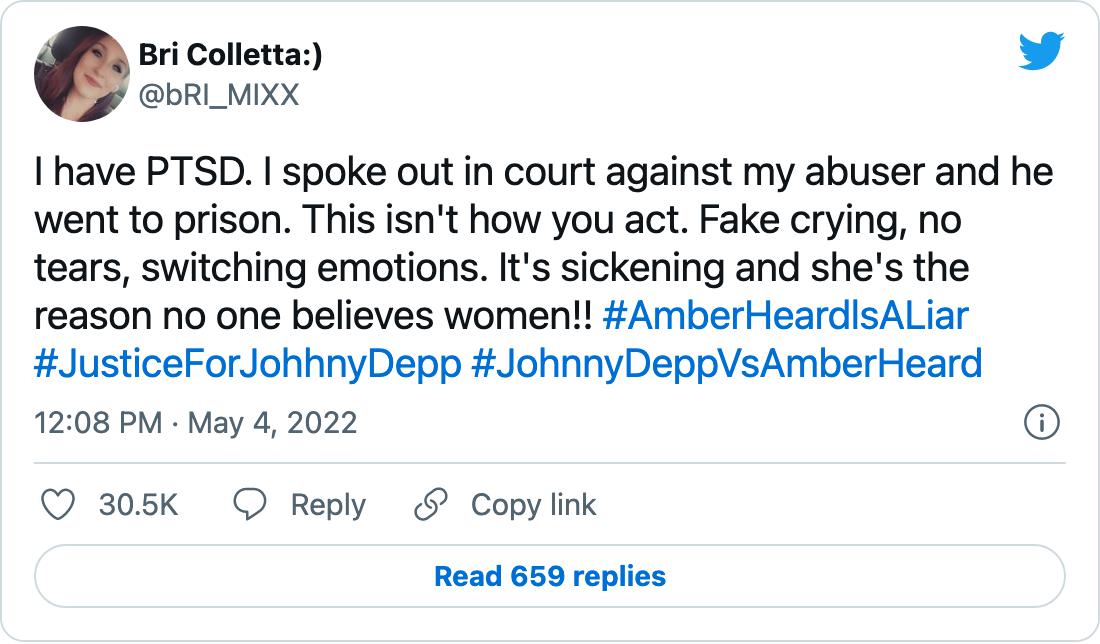
Task: Click the reply speech bubble icon
Action: [x=248, y=505]
